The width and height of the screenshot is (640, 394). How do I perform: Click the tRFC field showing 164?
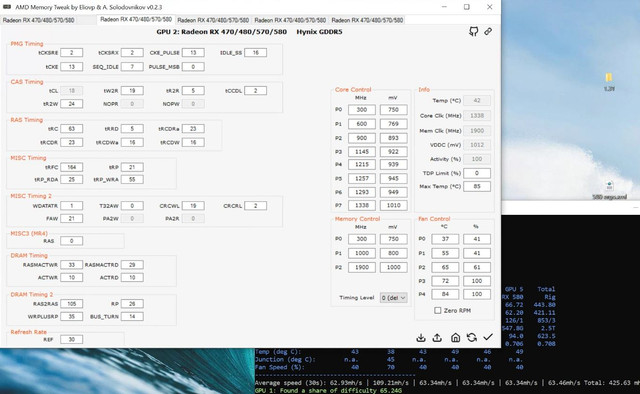click(x=71, y=167)
